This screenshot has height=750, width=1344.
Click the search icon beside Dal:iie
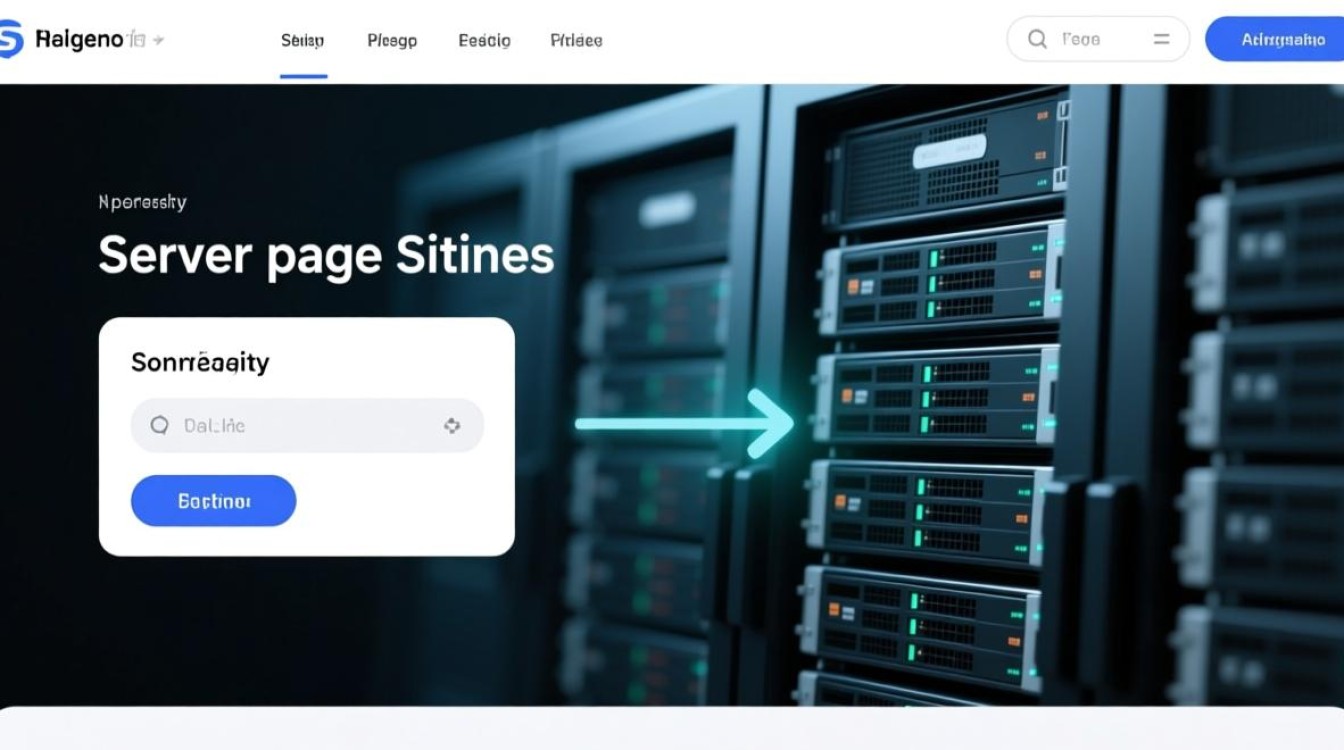click(x=159, y=426)
